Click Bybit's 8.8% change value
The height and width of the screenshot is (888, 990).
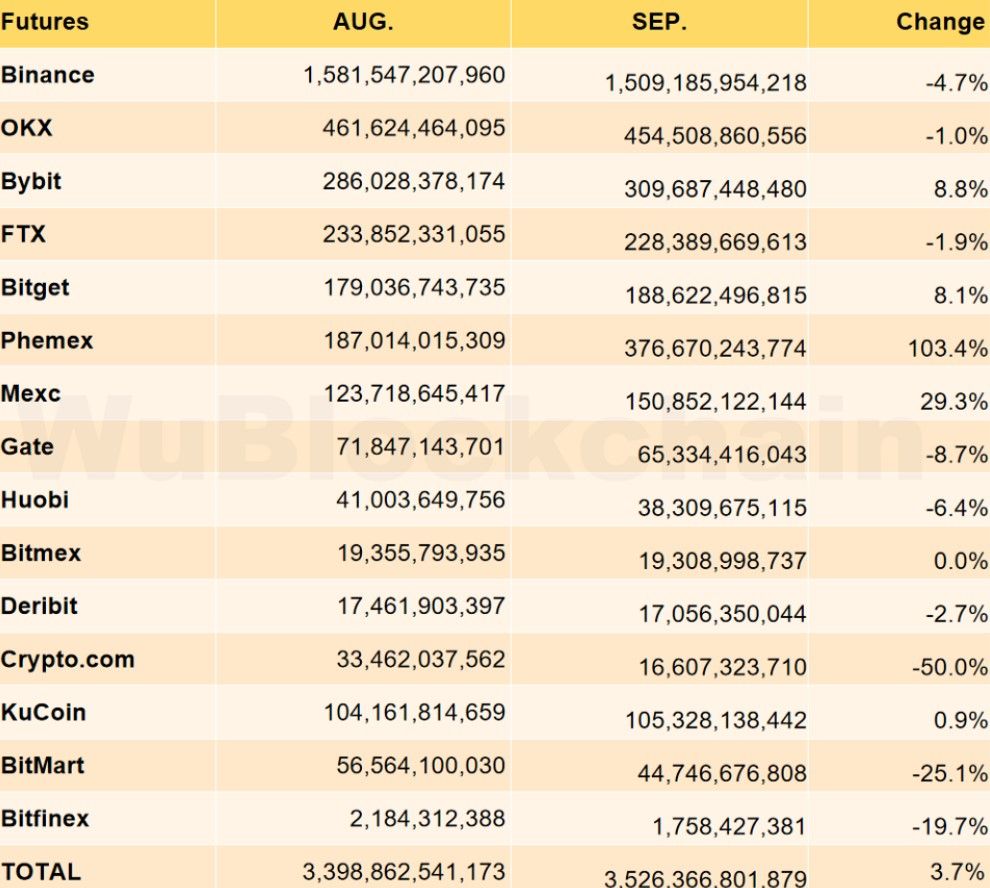(x=961, y=188)
